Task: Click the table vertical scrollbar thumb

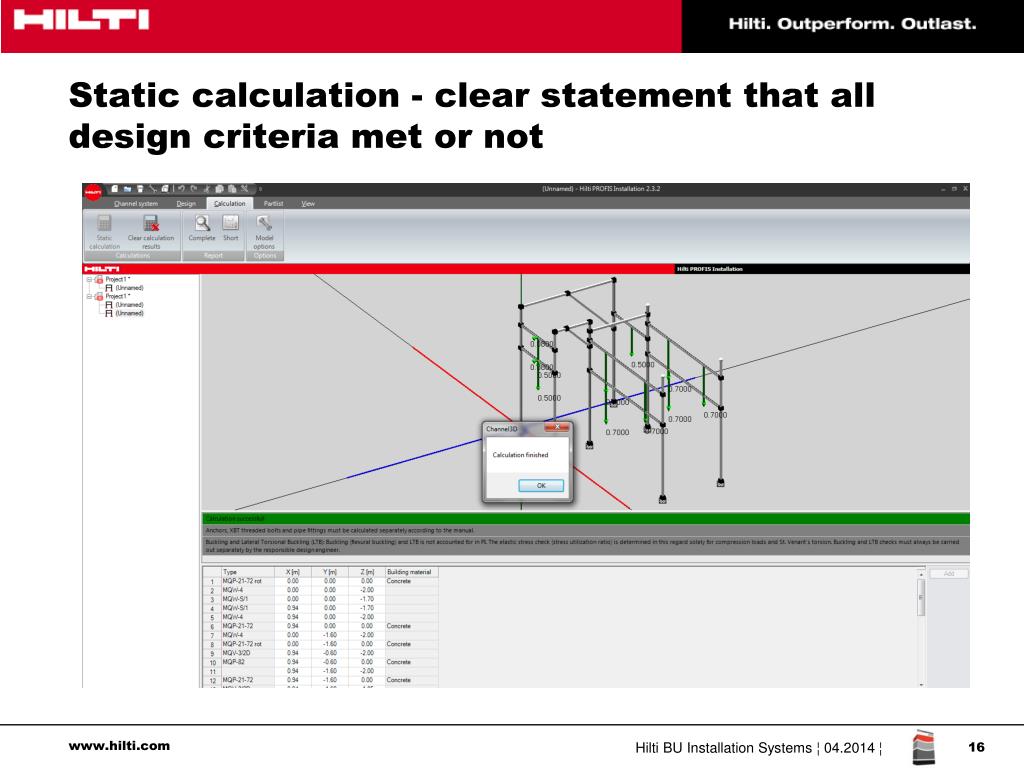Action: (x=921, y=598)
